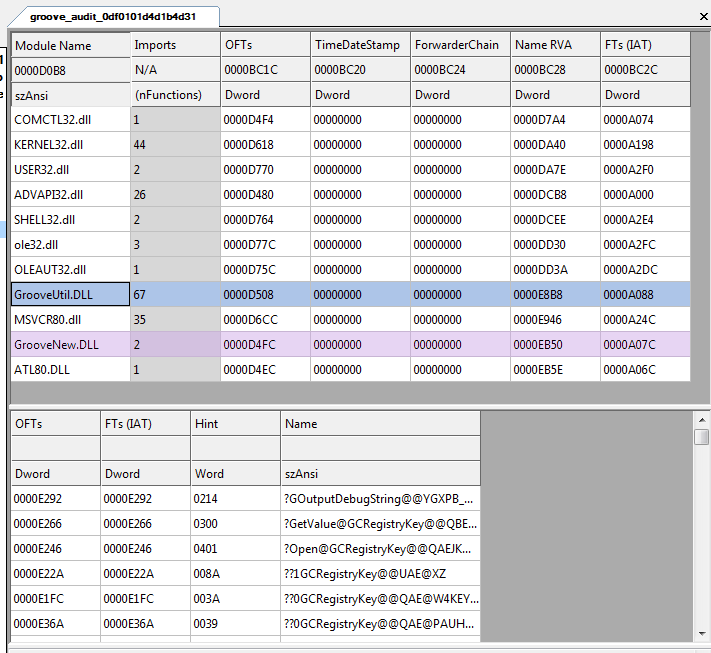Click imports count 44 for KERNEL32.dll
711x653 pixels.
pyautogui.click(x=175, y=145)
